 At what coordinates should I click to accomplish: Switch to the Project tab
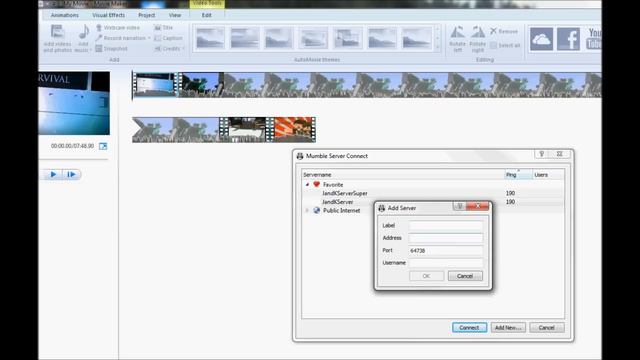(147, 15)
